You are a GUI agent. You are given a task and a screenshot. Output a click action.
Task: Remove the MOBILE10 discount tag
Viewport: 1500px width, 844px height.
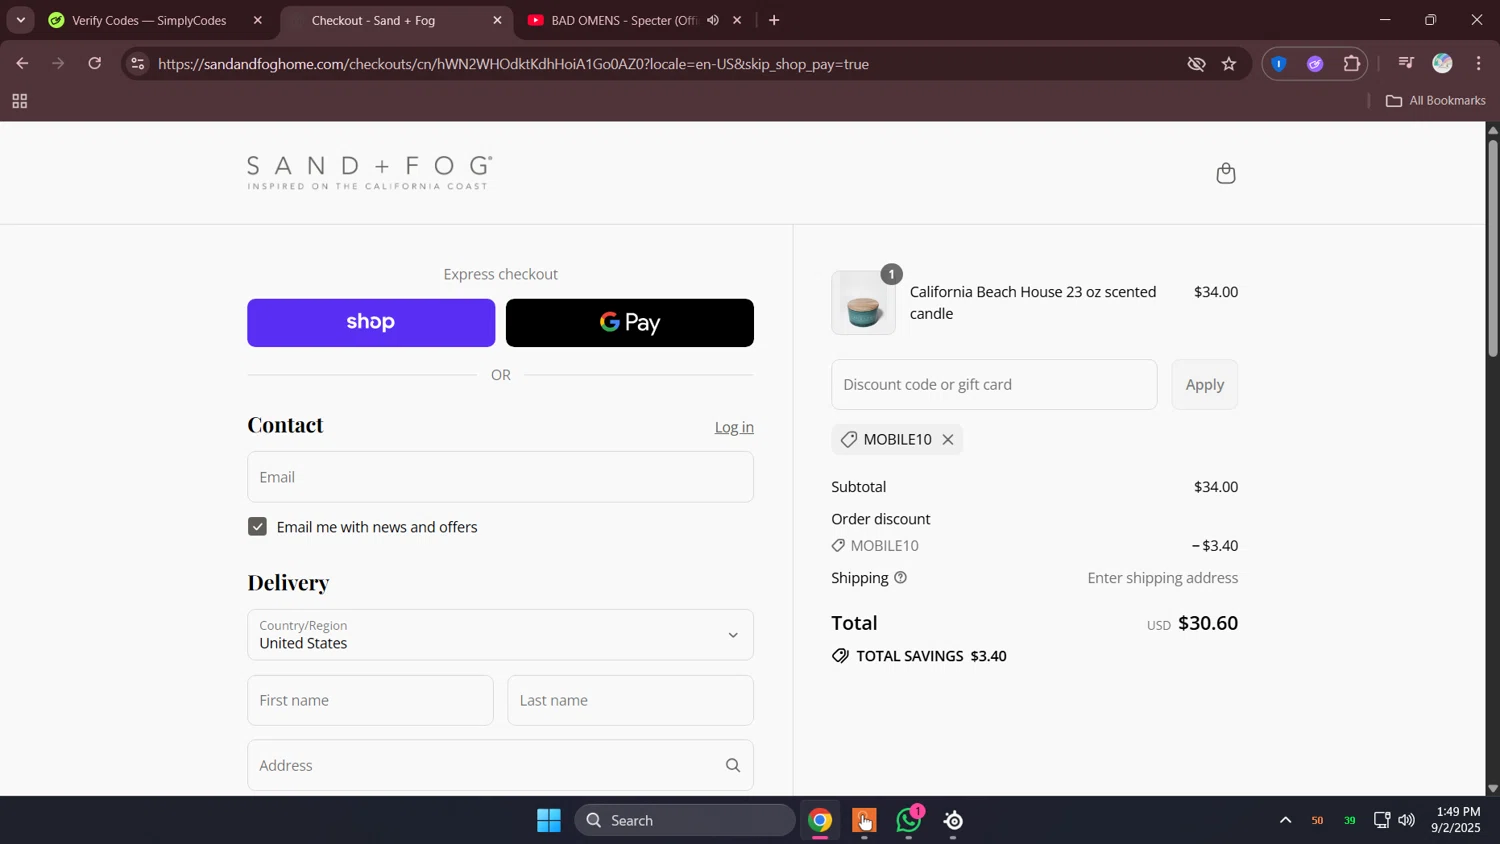[x=948, y=440]
